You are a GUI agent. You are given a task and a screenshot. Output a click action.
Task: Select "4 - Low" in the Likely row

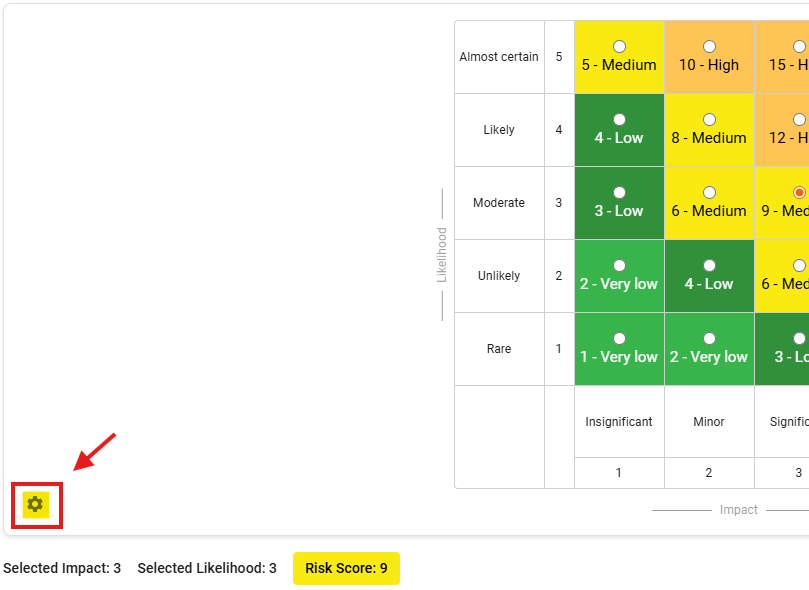[x=619, y=120]
